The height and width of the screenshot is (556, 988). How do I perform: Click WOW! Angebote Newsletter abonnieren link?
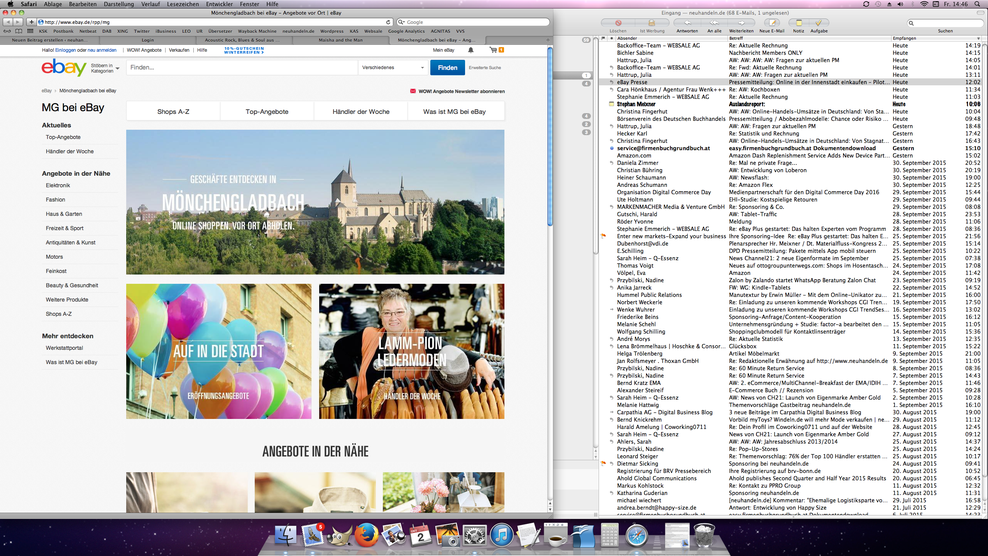coord(461,91)
